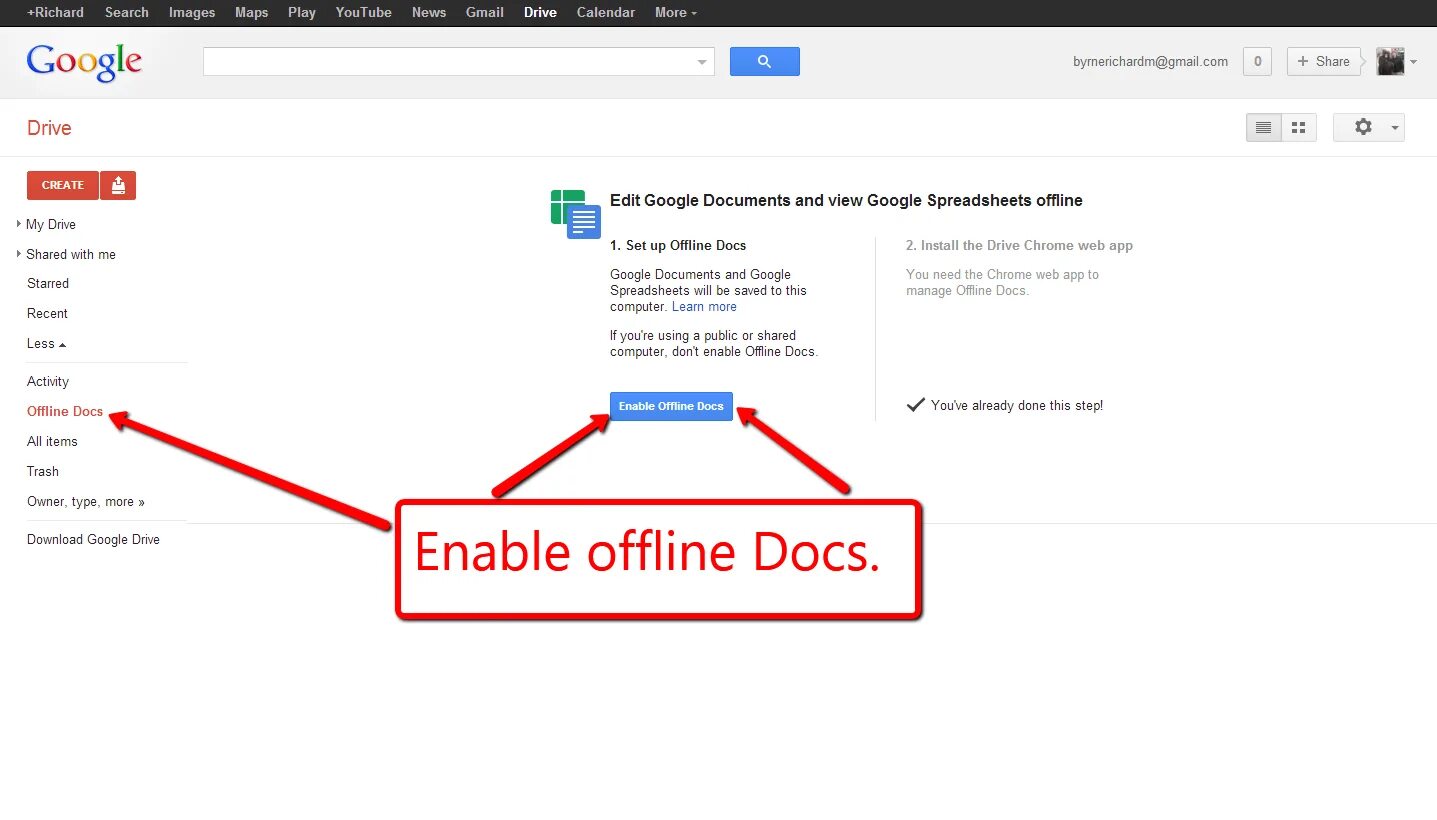The image size is (1437, 820).
Task: Click the byrnerichardm@gmail.com address
Action: click(x=1150, y=62)
